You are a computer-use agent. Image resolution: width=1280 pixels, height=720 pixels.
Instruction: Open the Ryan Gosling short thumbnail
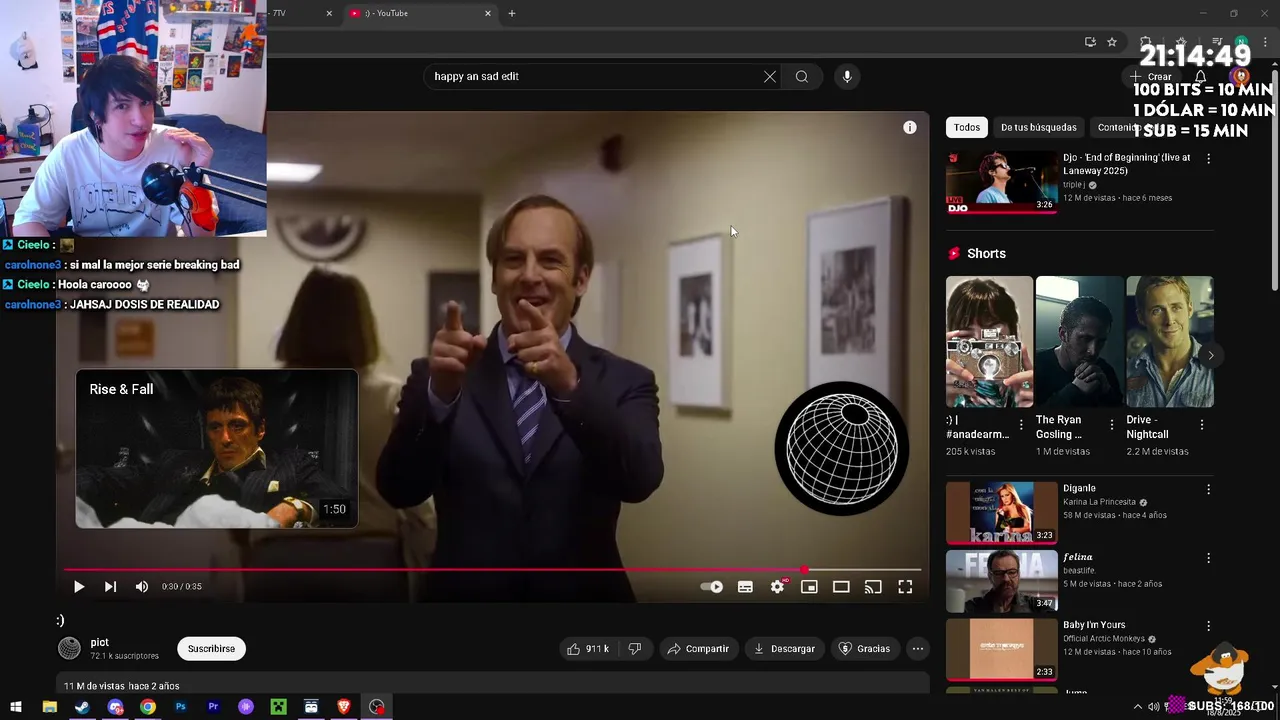(x=1079, y=342)
